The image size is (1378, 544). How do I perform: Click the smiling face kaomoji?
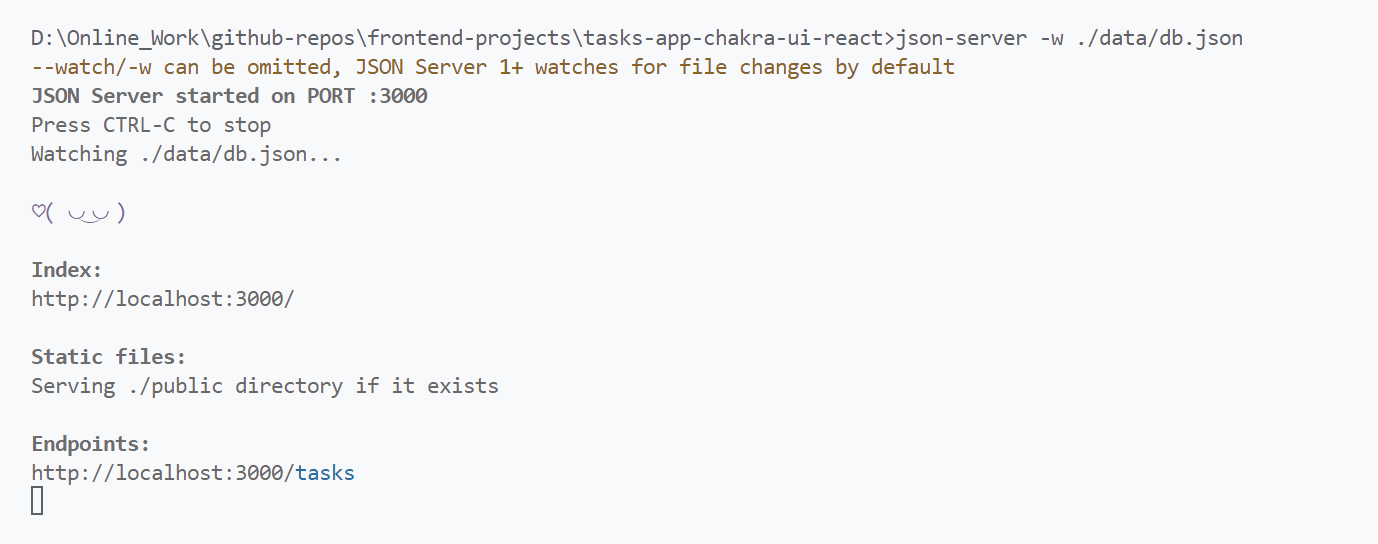coord(79,213)
